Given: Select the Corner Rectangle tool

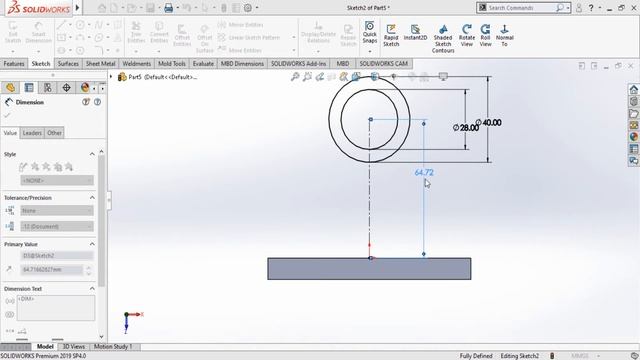Looking at the screenshot, I should 61,38.
